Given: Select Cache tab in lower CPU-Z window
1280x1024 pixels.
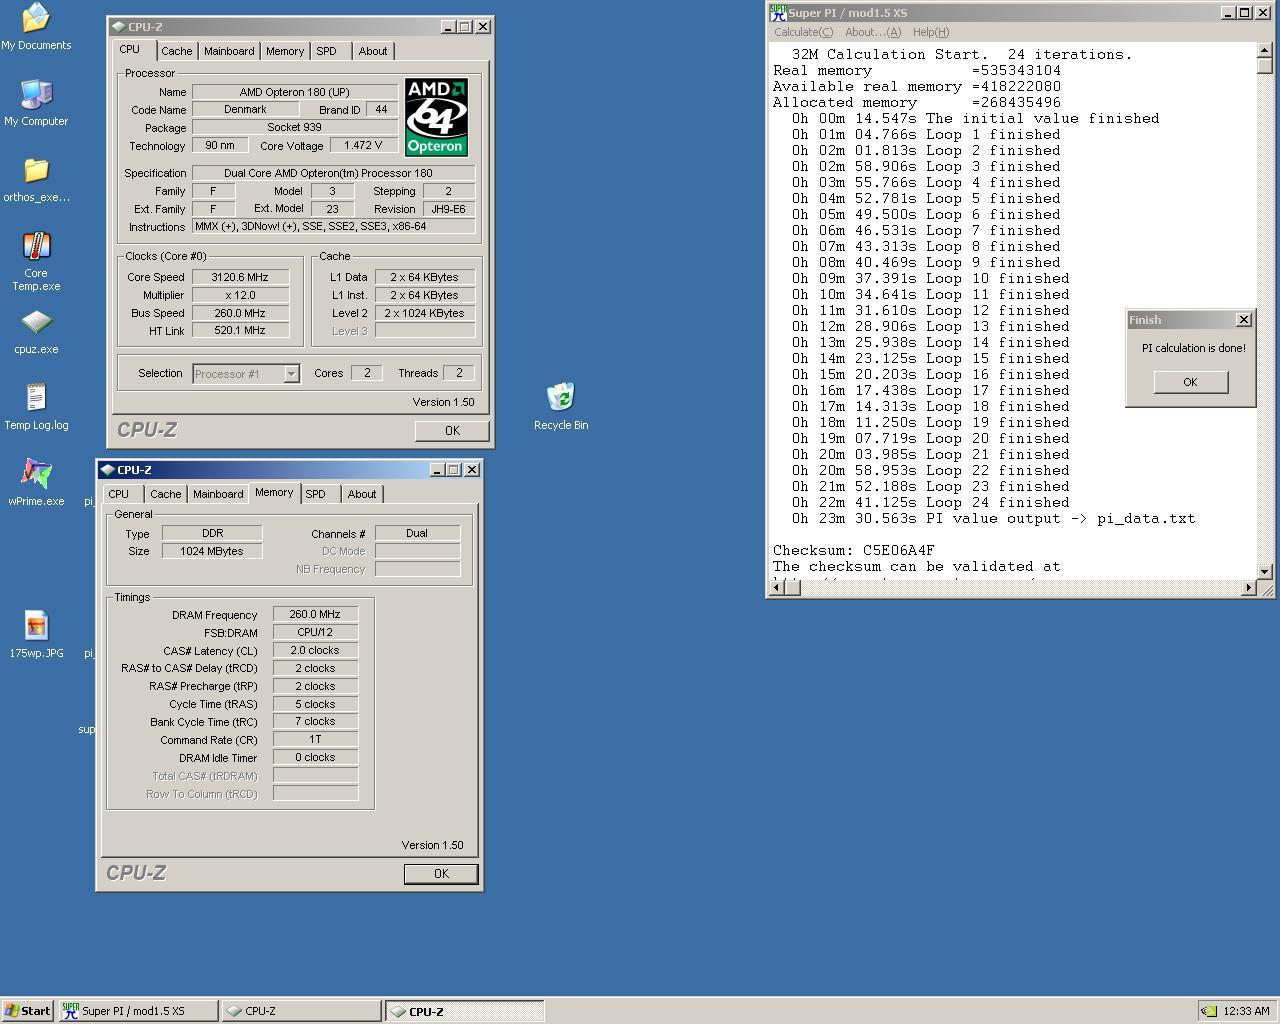Looking at the screenshot, I should [x=166, y=494].
